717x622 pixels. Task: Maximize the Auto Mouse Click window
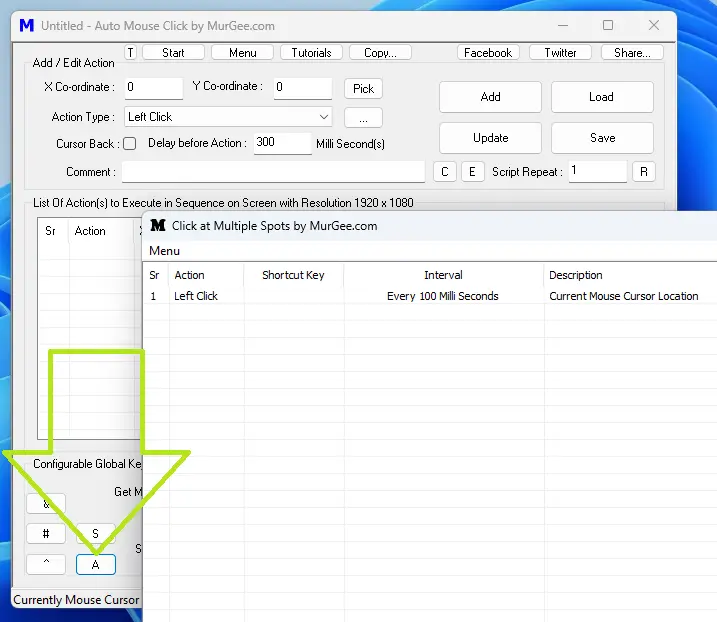(608, 25)
